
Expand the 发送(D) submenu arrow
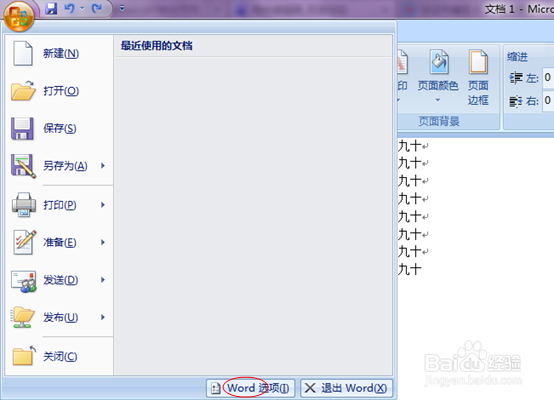click(103, 280)
